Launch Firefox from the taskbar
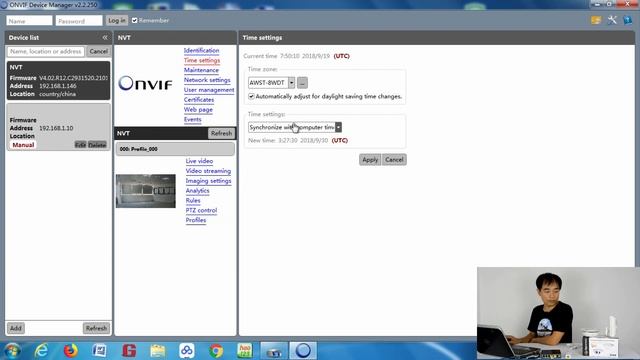The width and height of the screenshot is (640, 360). (x=71, y=351)
